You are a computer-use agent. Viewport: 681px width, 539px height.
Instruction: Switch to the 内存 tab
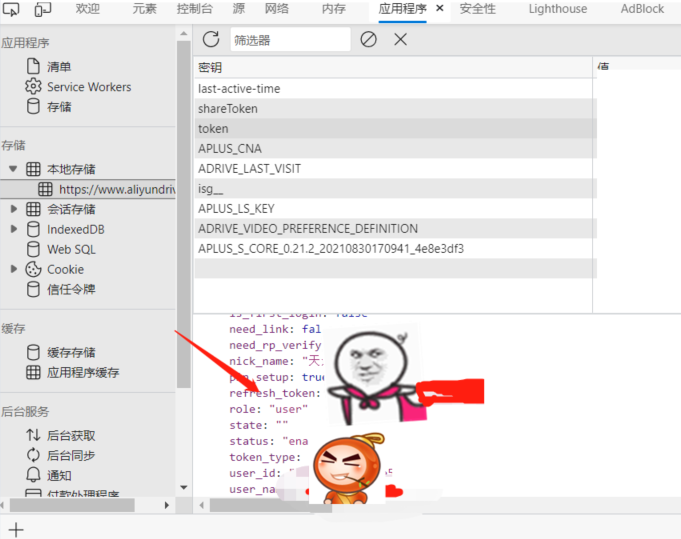tap(334, 9)
